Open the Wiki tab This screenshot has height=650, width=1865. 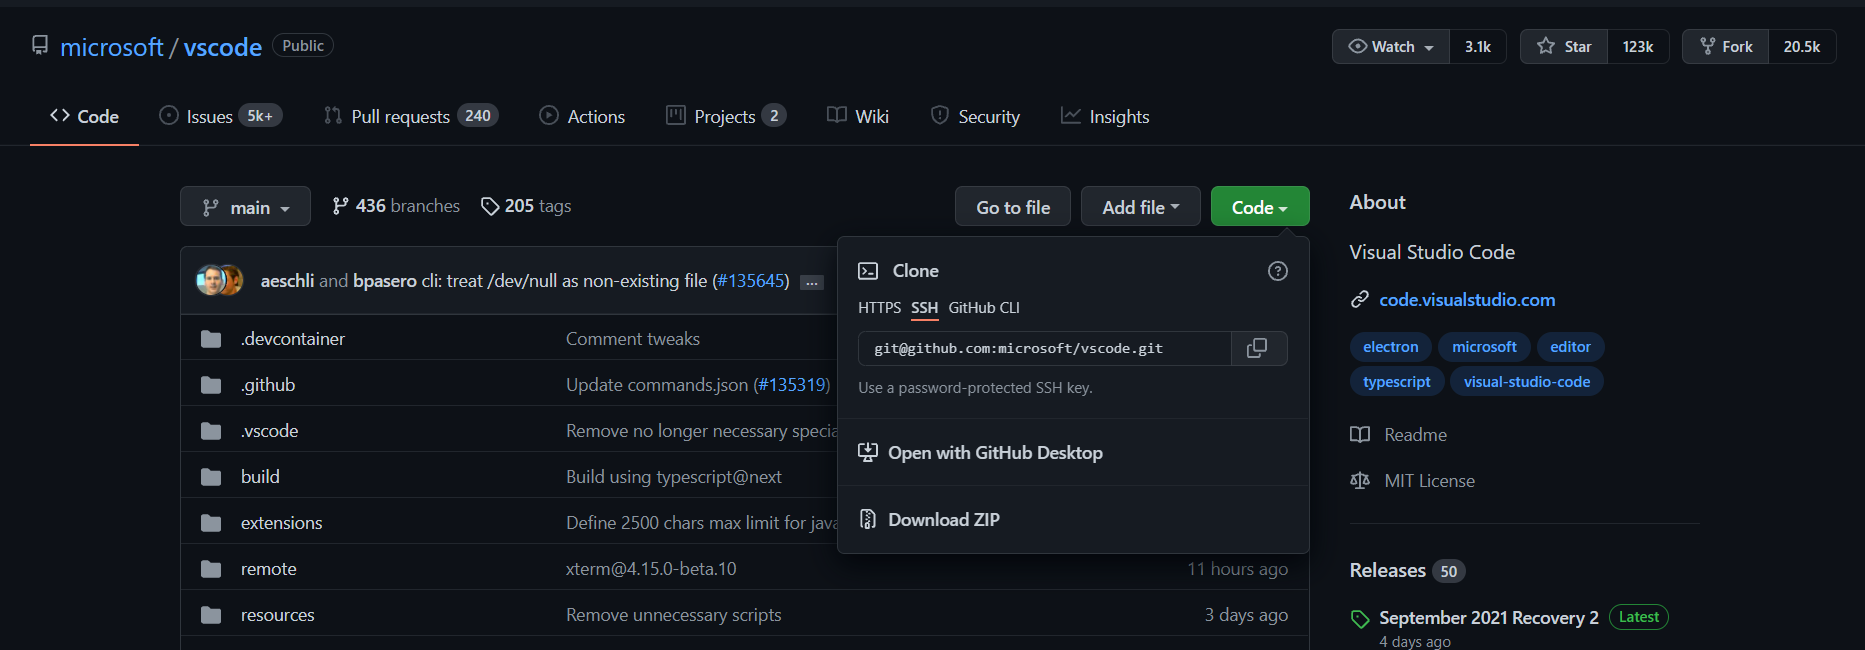pyautogui.click(x=858, y=116)
